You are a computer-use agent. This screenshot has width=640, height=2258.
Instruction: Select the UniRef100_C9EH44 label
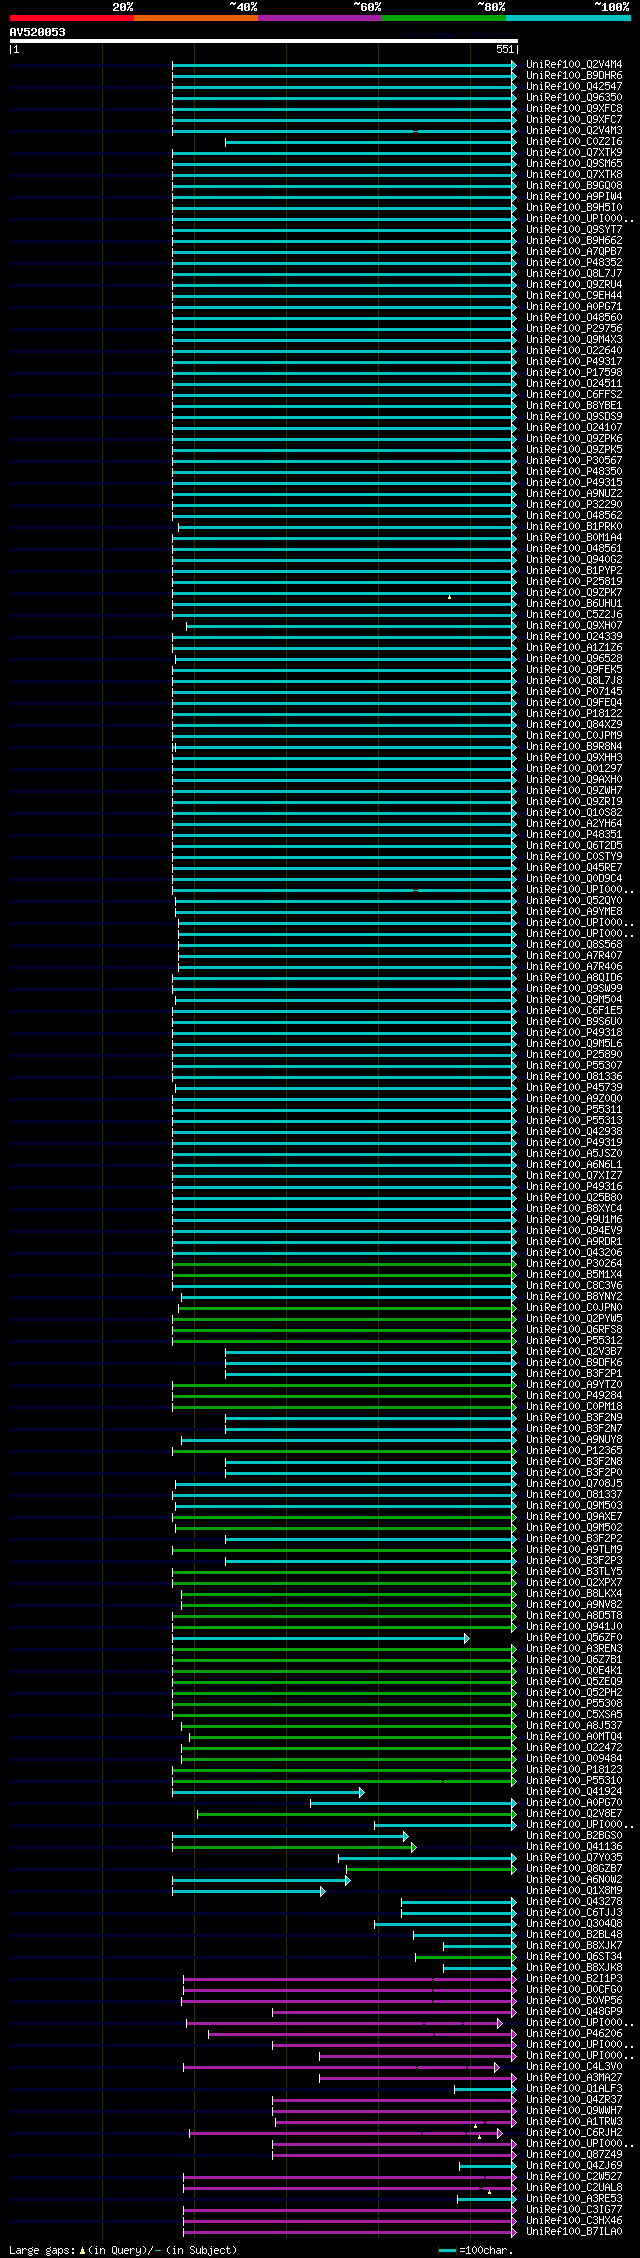click(x=574, y=295)
